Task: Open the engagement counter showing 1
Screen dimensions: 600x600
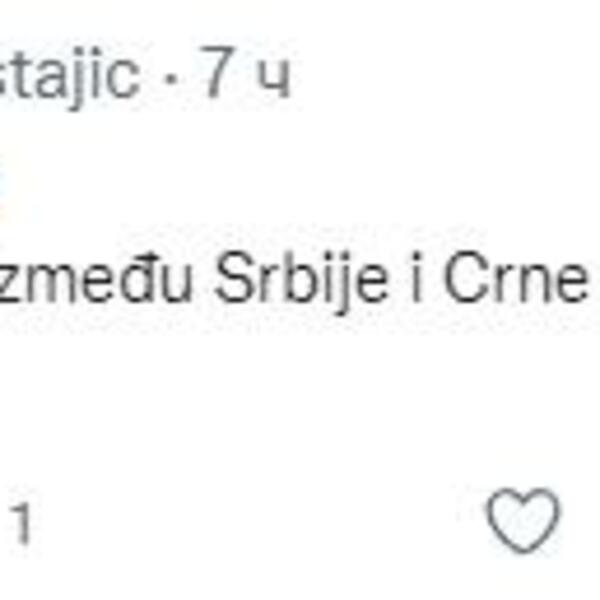Action: point(20,524)
